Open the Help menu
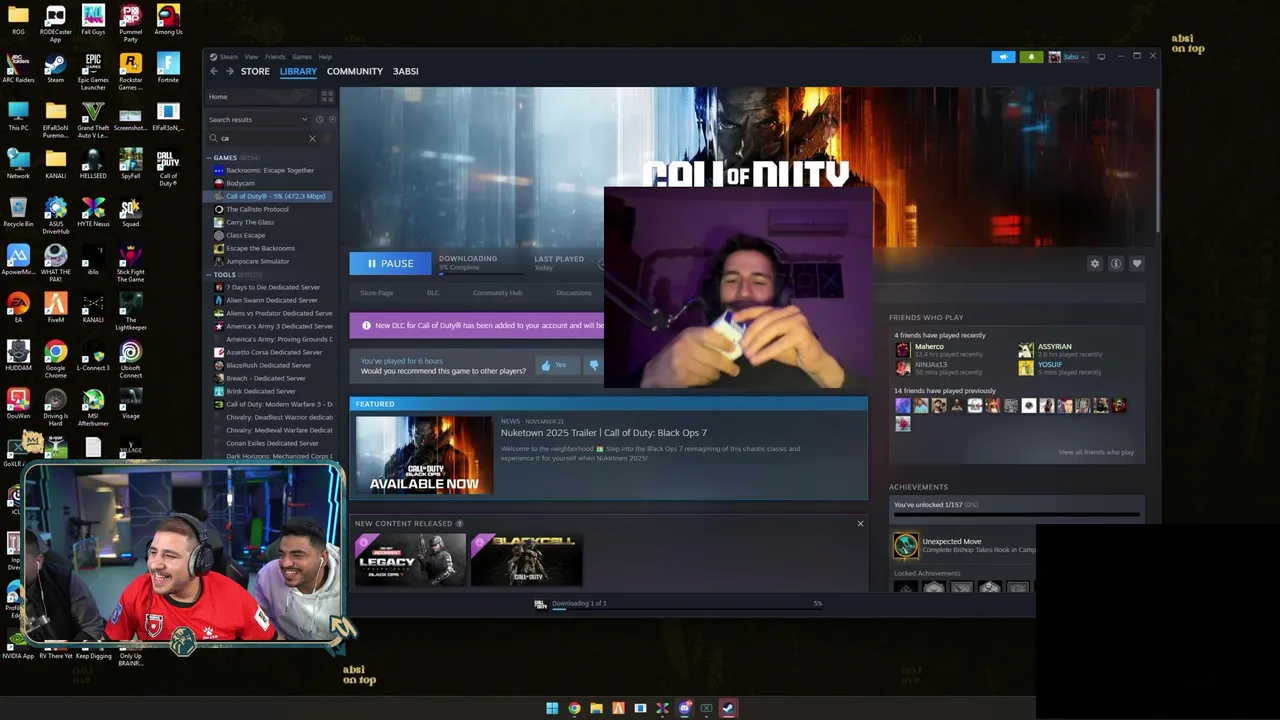Screen dimensions: 1280x720 point(325,57)
